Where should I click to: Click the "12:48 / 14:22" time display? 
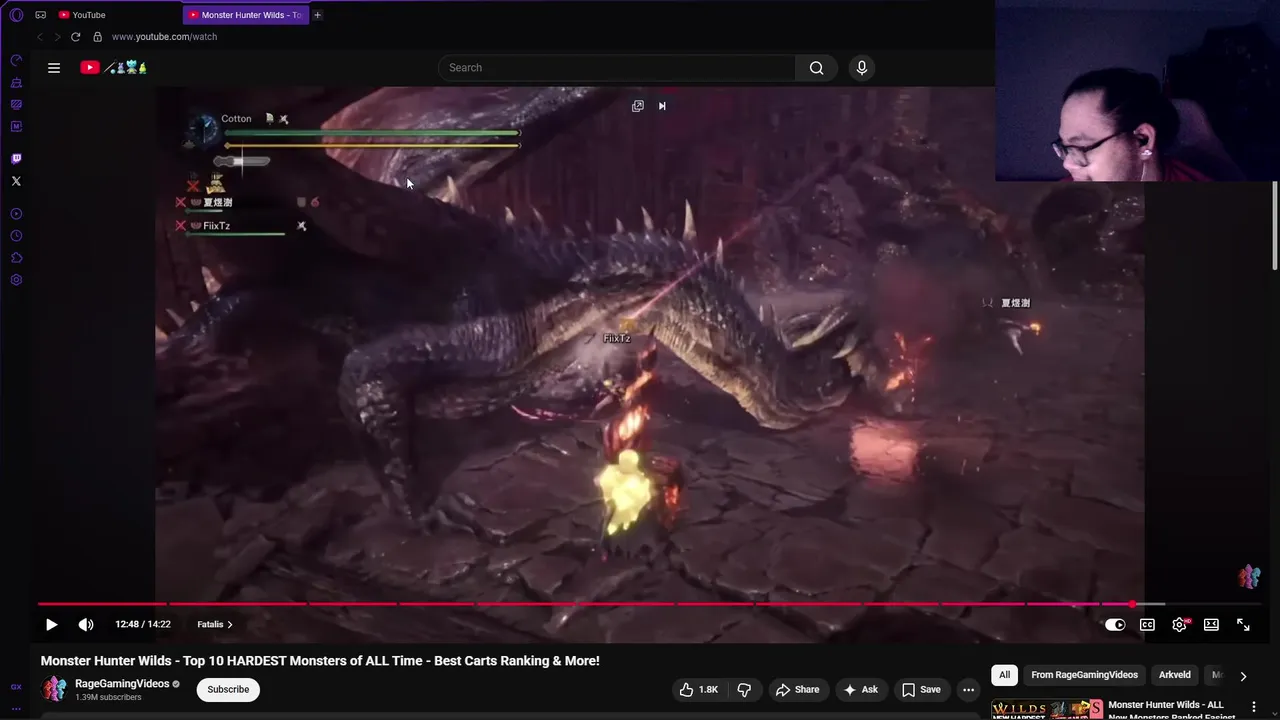pos(143,625)
